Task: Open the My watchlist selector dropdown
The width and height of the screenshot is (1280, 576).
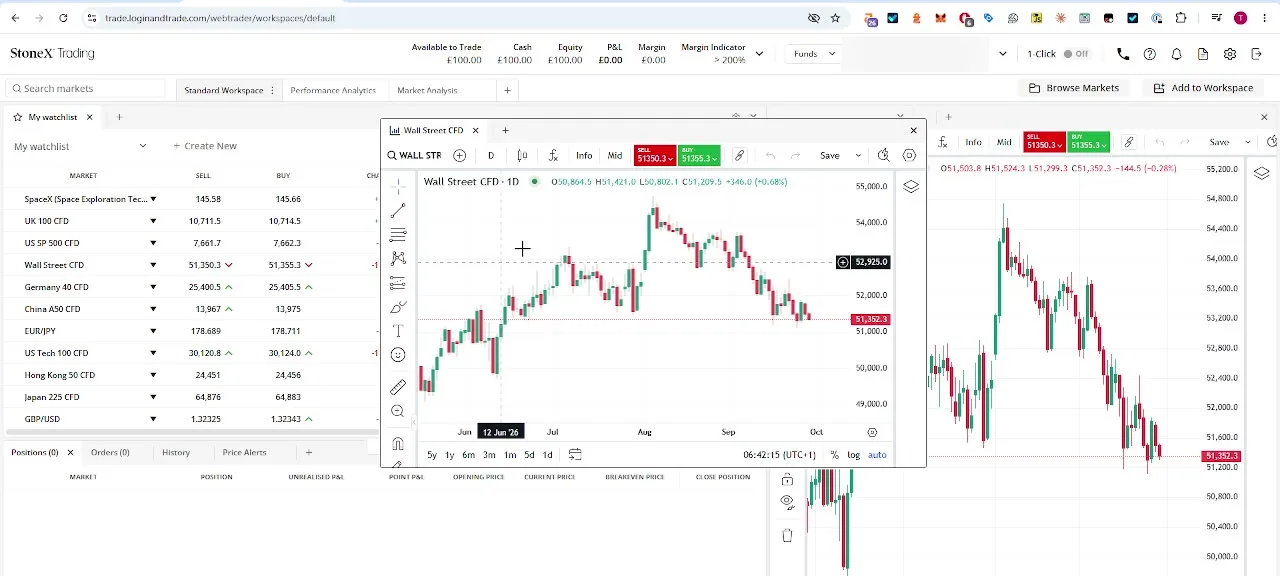Action: tap(80, 146)
